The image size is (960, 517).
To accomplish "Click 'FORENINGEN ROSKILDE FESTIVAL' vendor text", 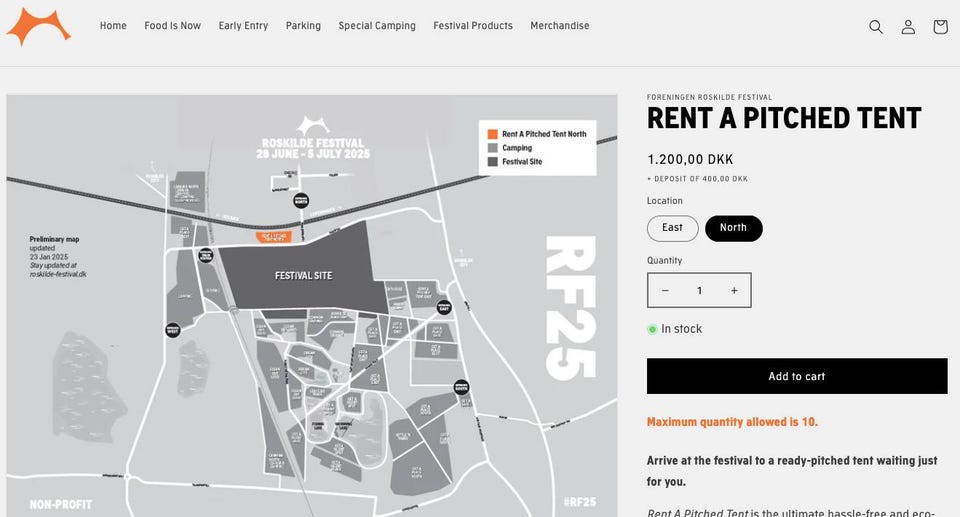I will 710,97.
